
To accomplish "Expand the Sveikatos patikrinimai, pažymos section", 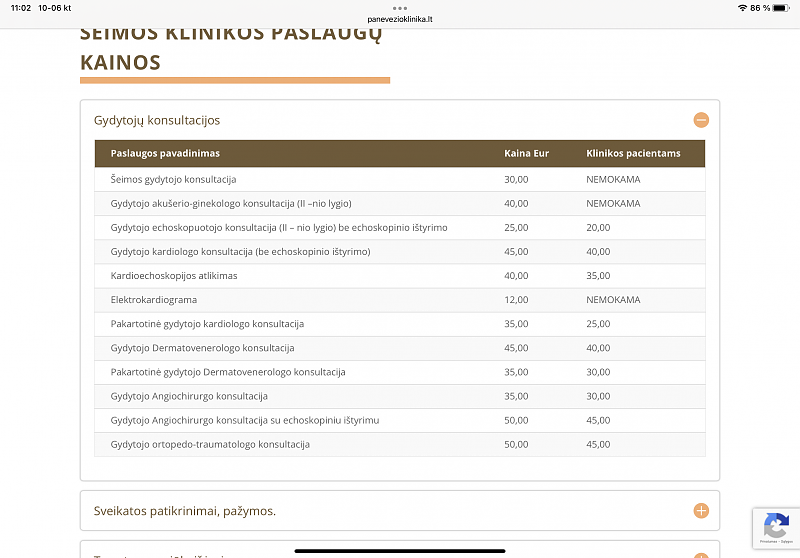I will 185,511.
